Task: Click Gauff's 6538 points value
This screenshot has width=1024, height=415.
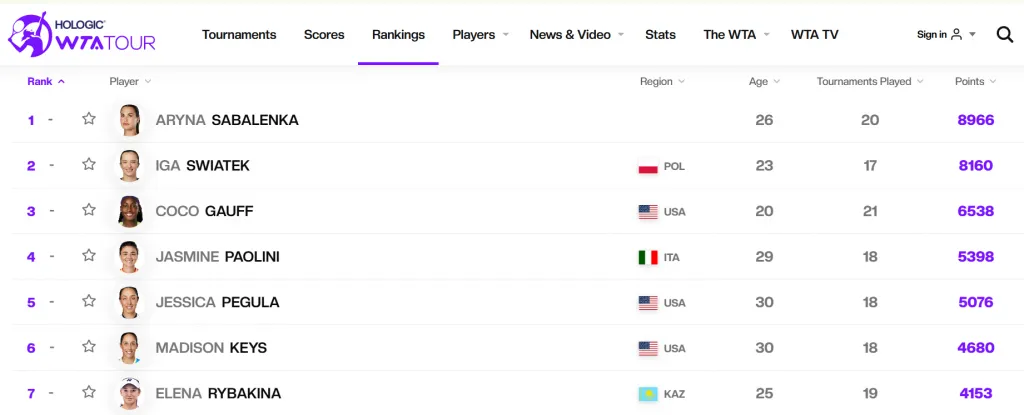Action: pos(976,211)
